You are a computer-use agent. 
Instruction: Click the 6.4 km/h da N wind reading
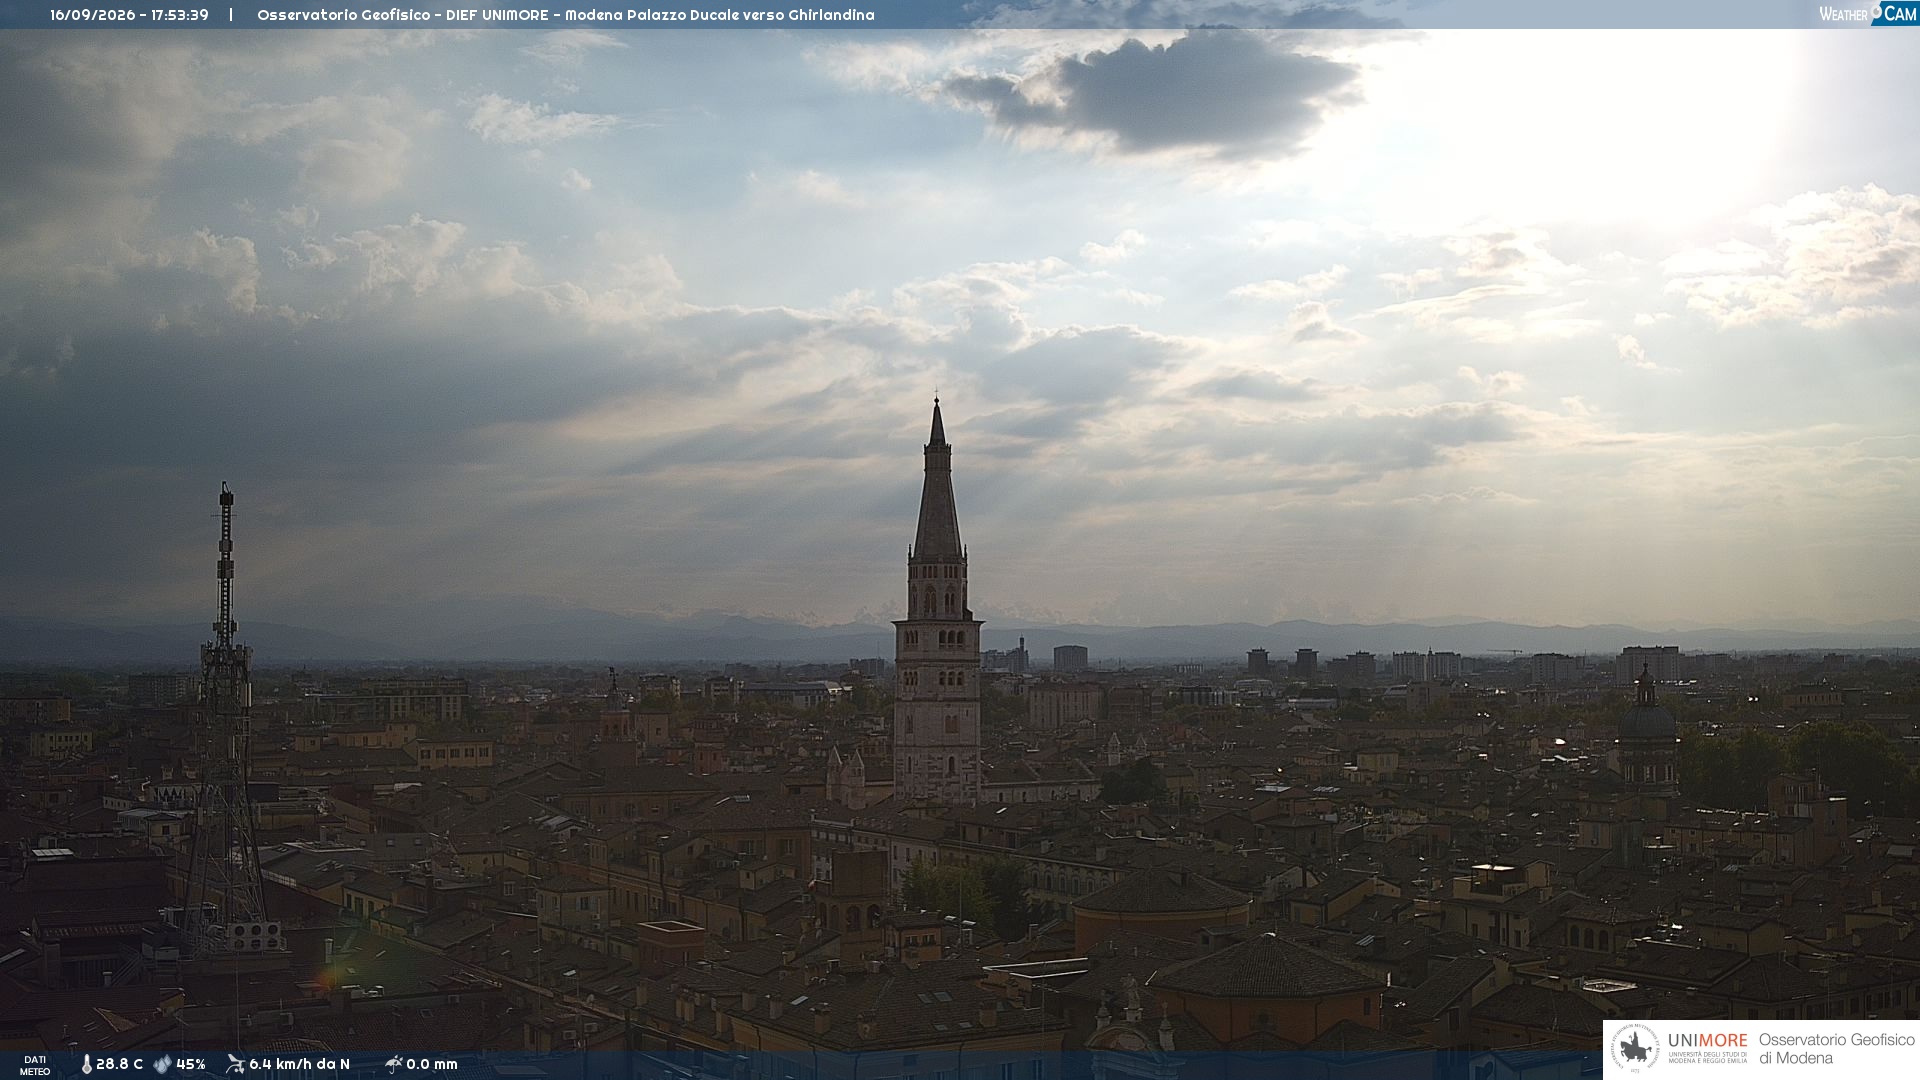(x=299, y=1064)
